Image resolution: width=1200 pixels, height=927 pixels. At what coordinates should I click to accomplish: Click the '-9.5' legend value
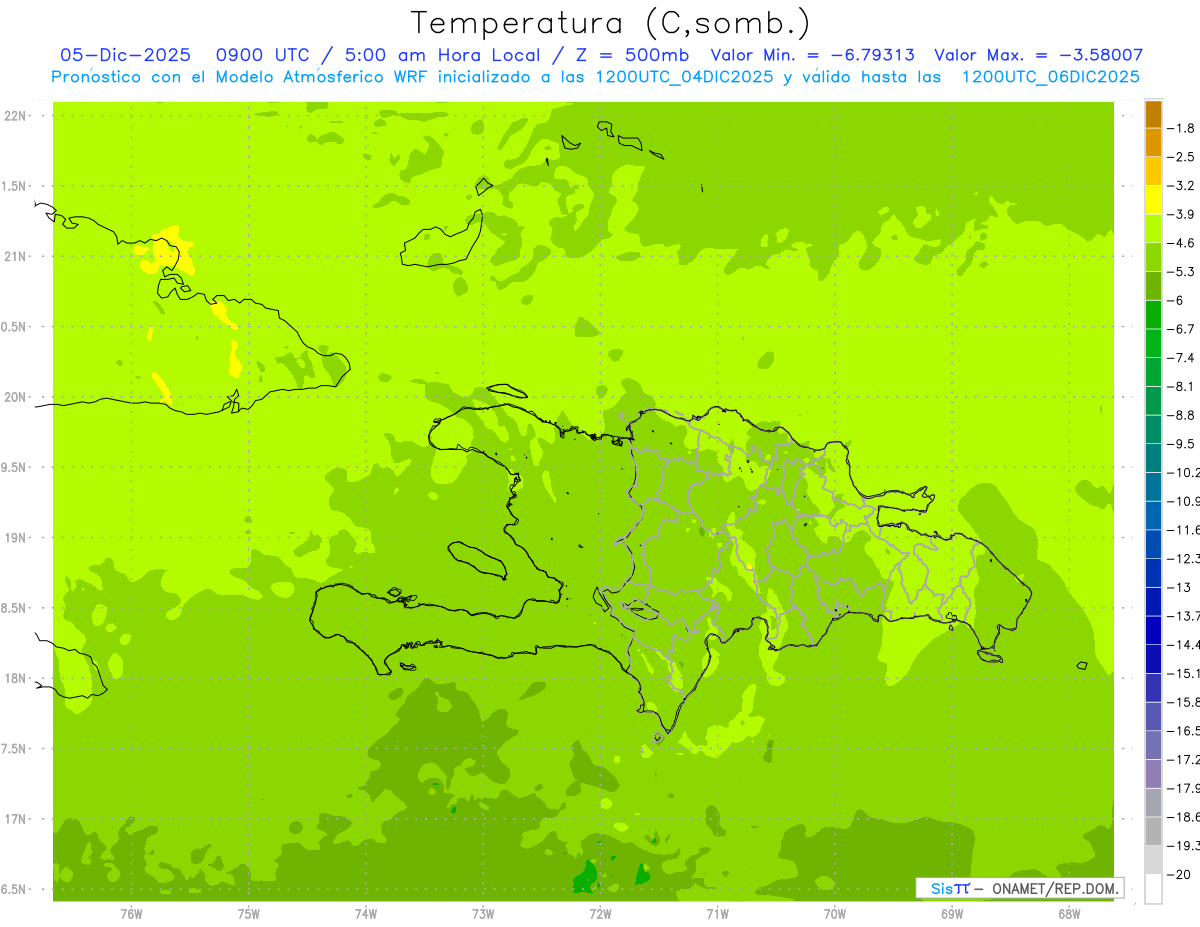click(x=1182, y=444)
